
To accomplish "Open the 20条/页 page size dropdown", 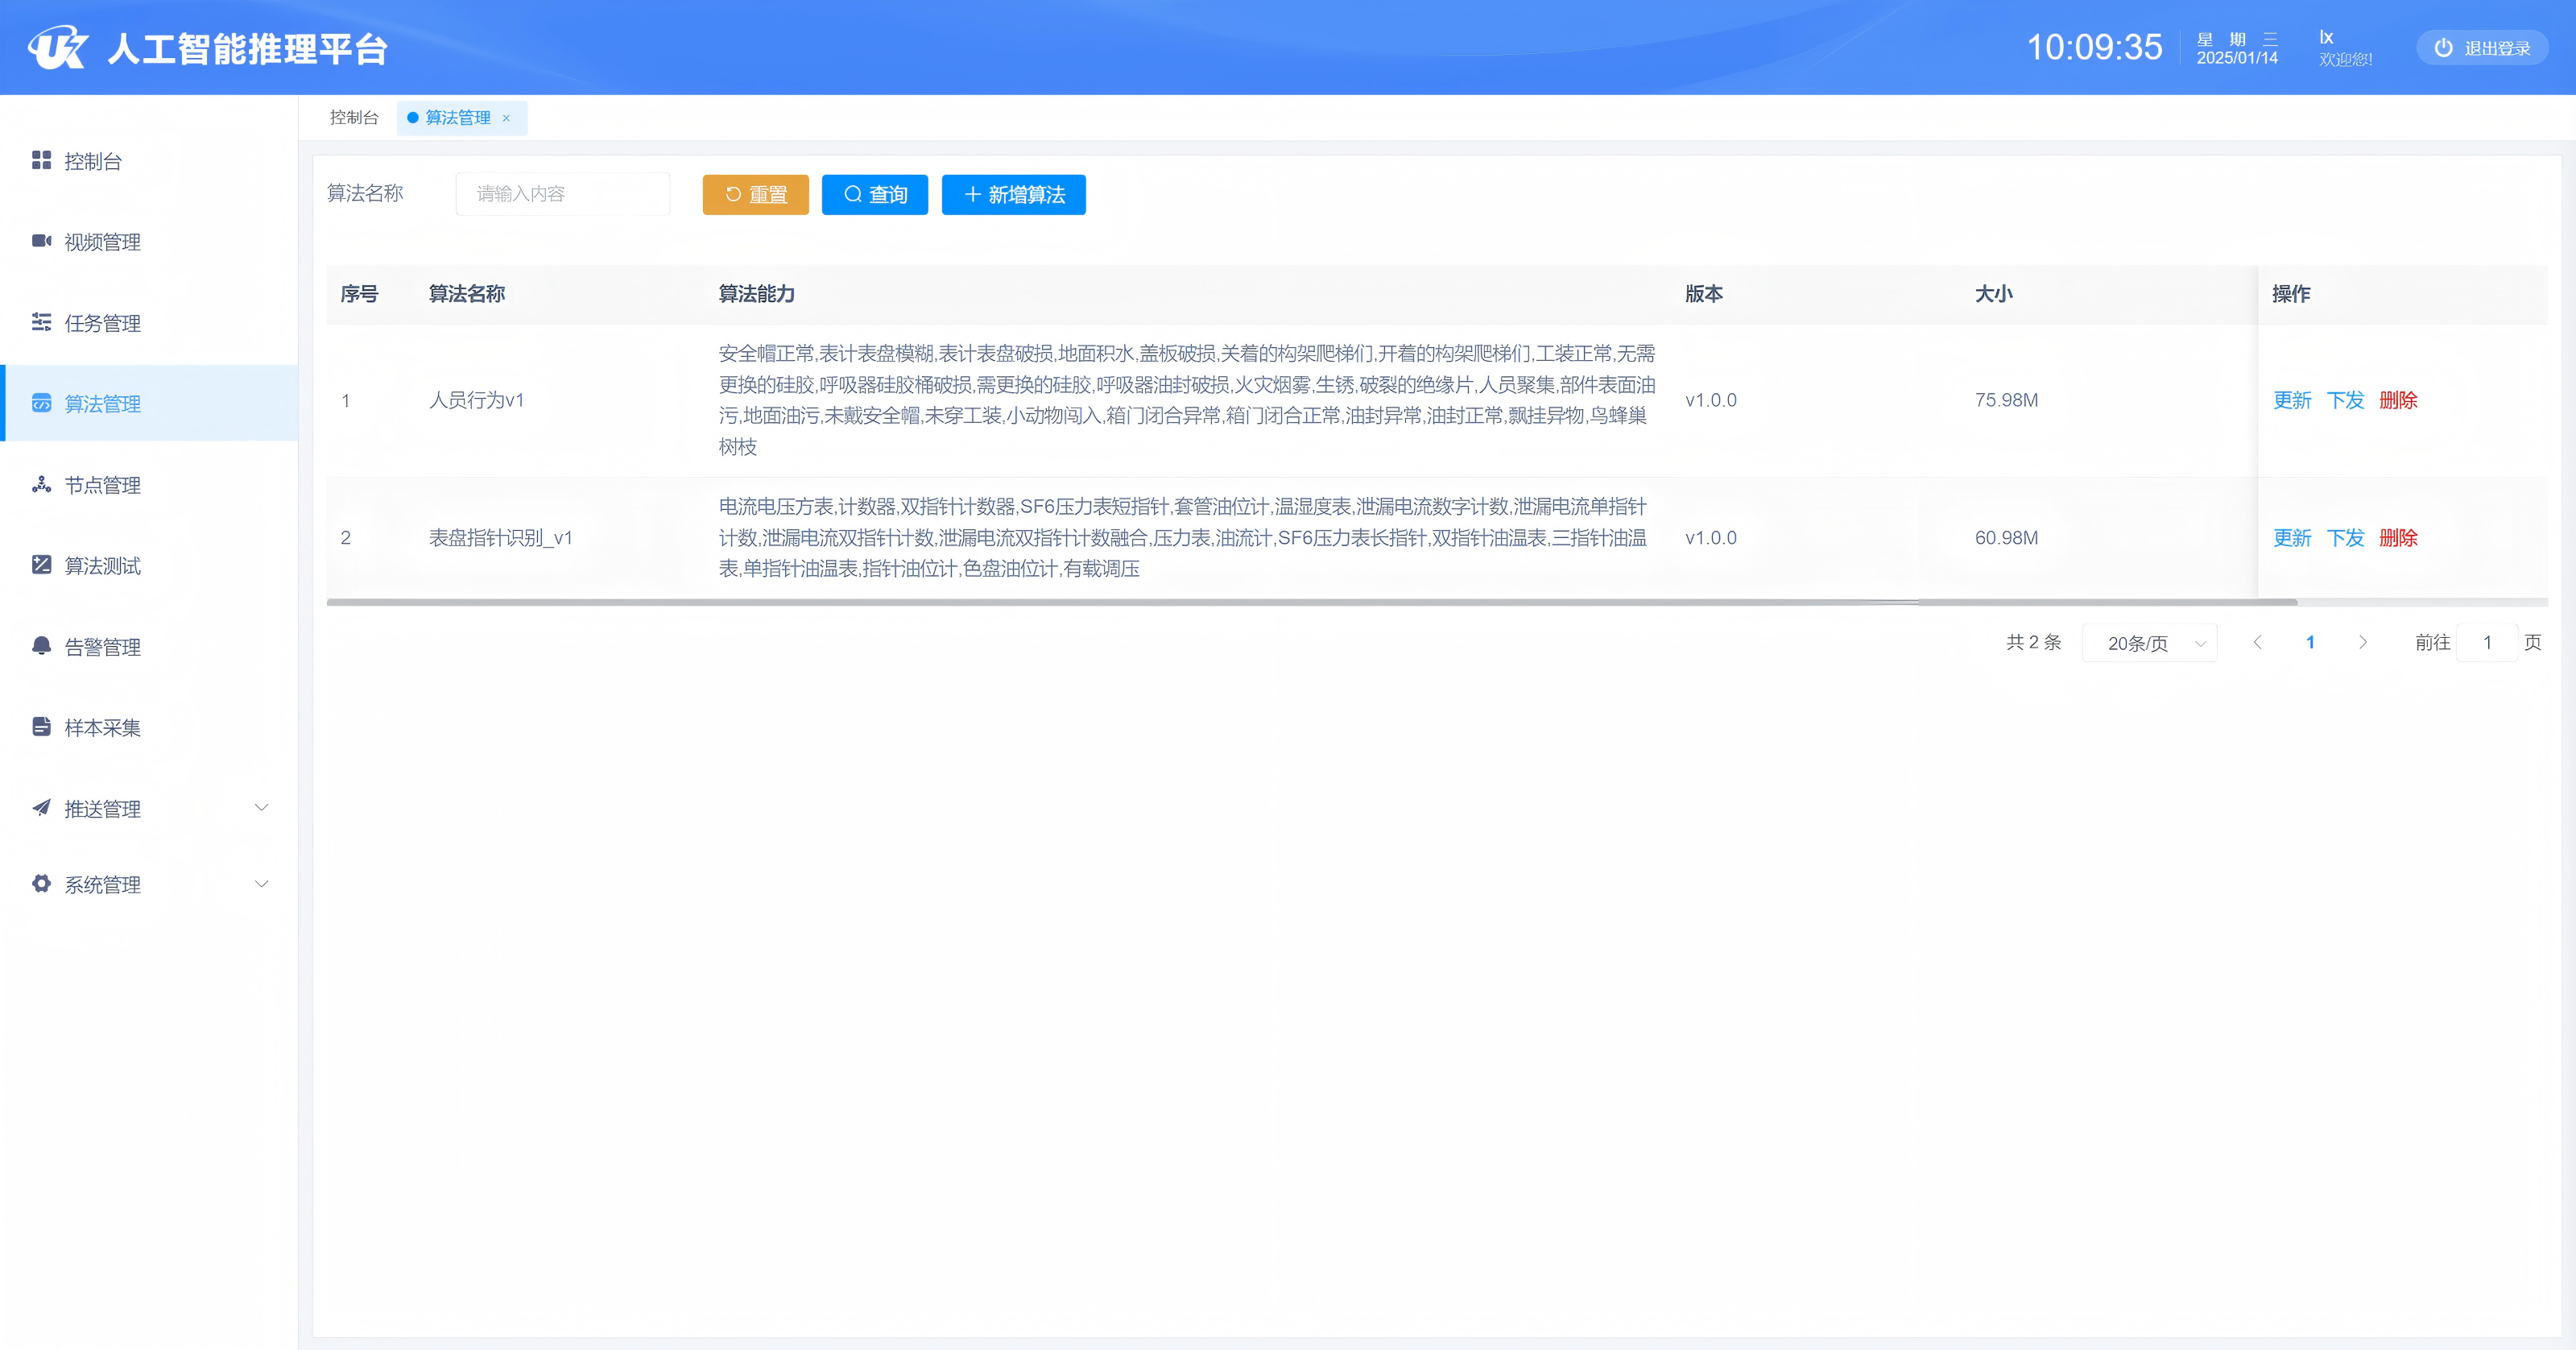I will (2149, 643).
